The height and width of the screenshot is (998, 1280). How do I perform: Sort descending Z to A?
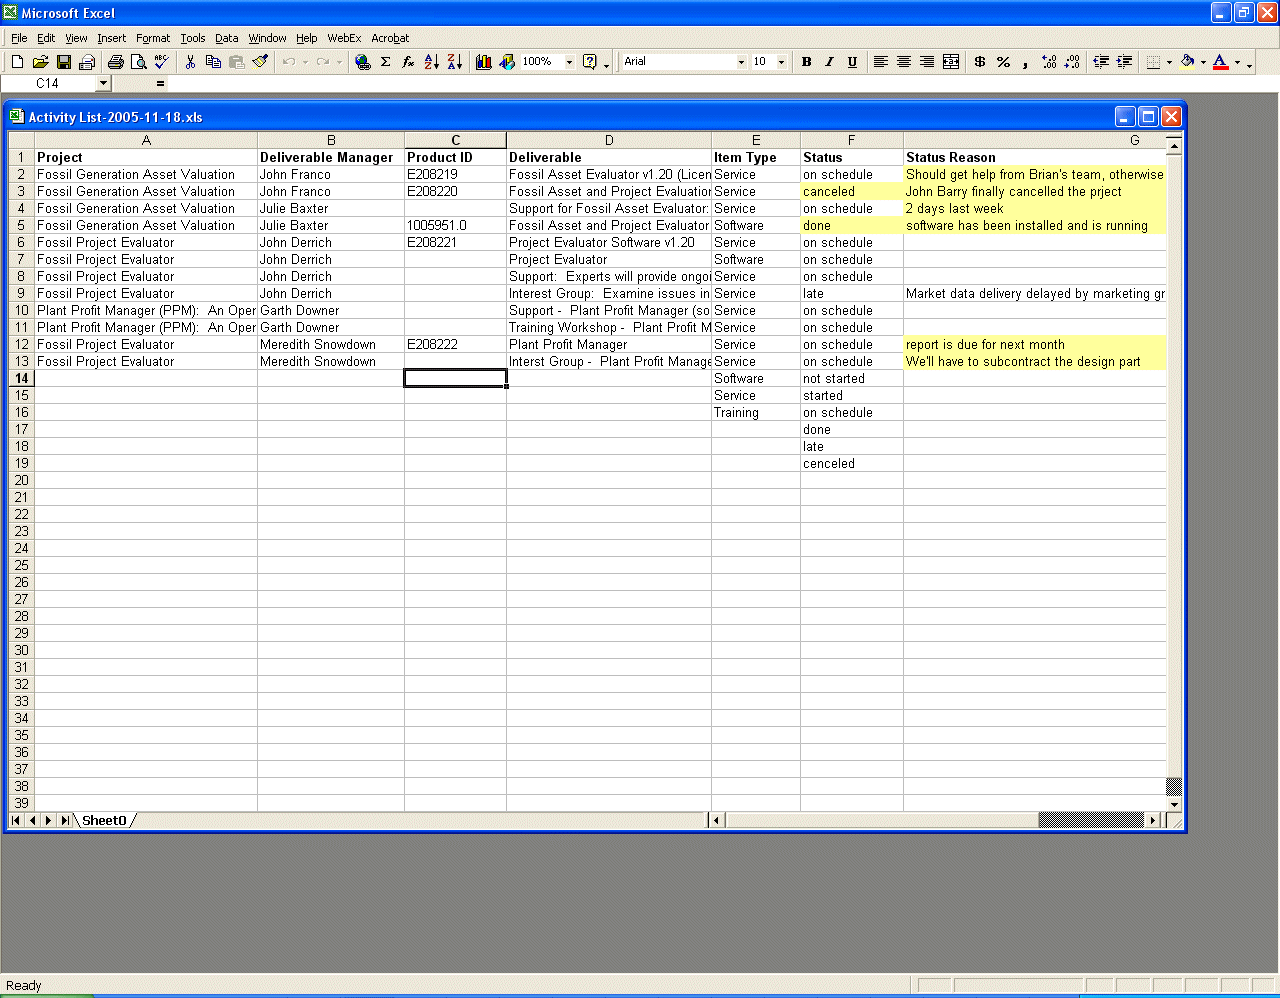click(454, 62)
